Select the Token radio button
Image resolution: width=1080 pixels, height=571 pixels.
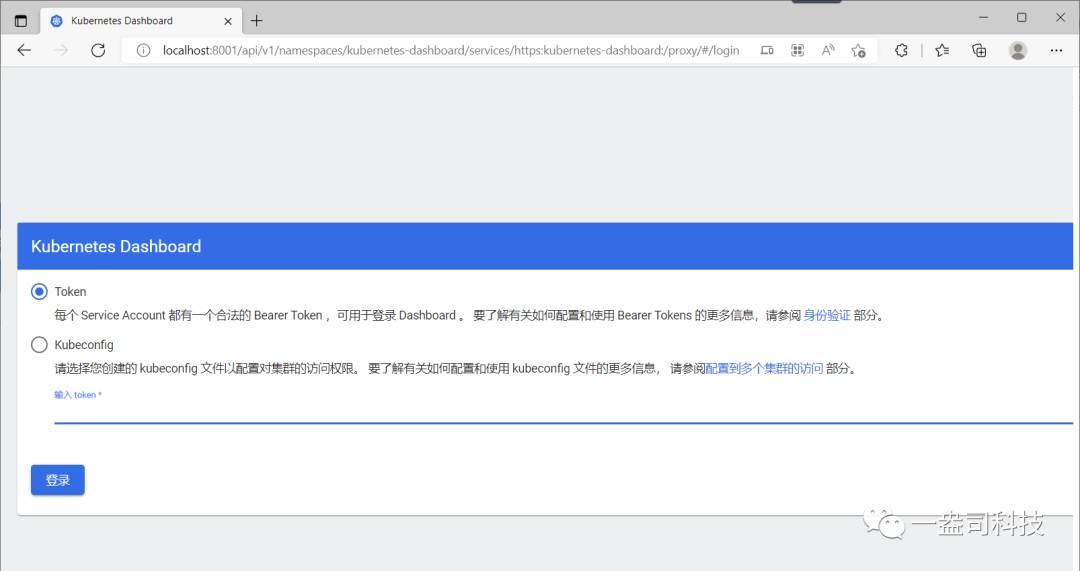[39, 291]
